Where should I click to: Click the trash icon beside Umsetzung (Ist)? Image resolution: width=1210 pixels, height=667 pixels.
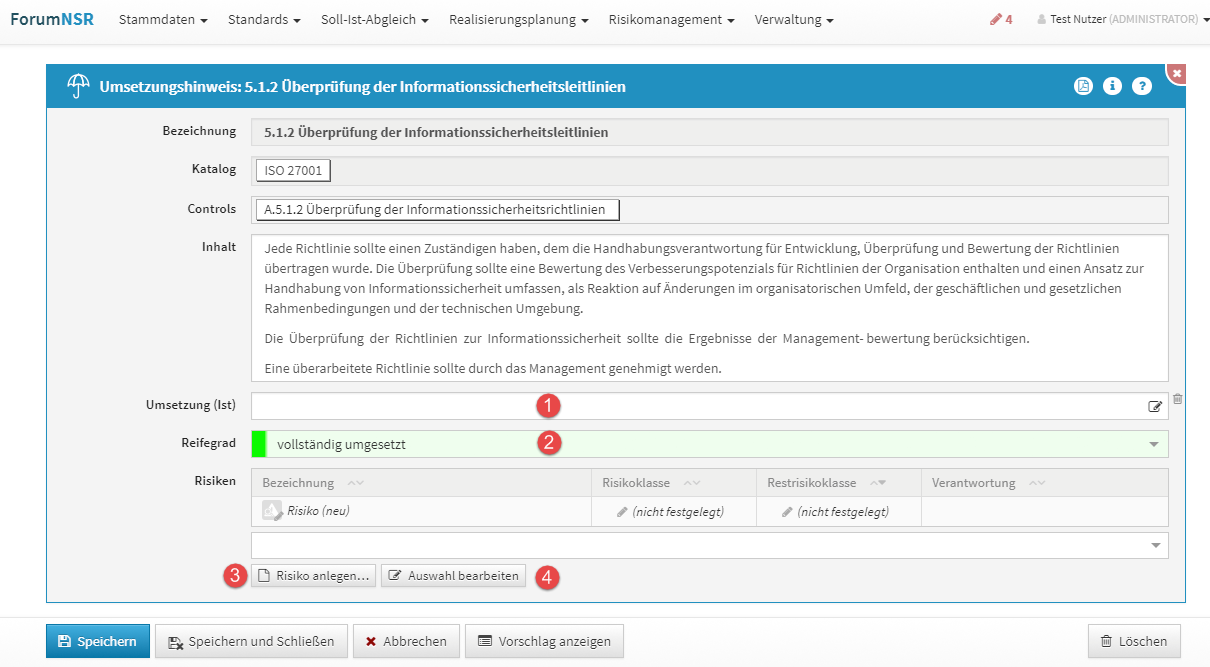(1178, 399)
